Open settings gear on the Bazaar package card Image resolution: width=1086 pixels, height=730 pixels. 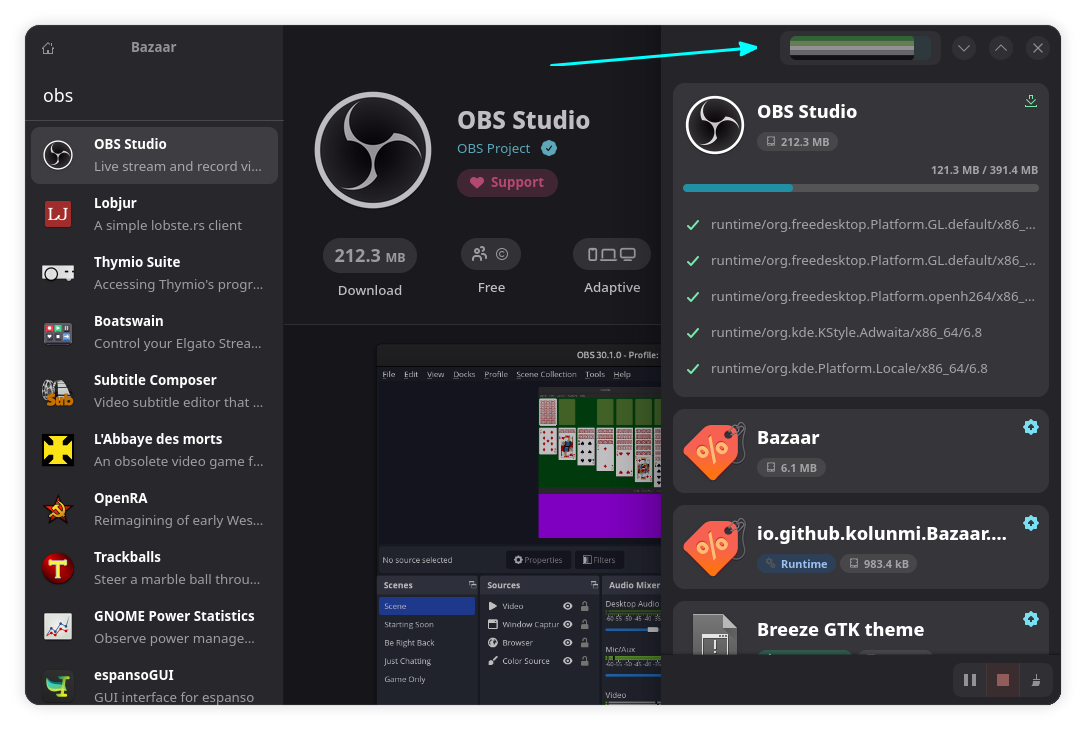pos(1031,427)
